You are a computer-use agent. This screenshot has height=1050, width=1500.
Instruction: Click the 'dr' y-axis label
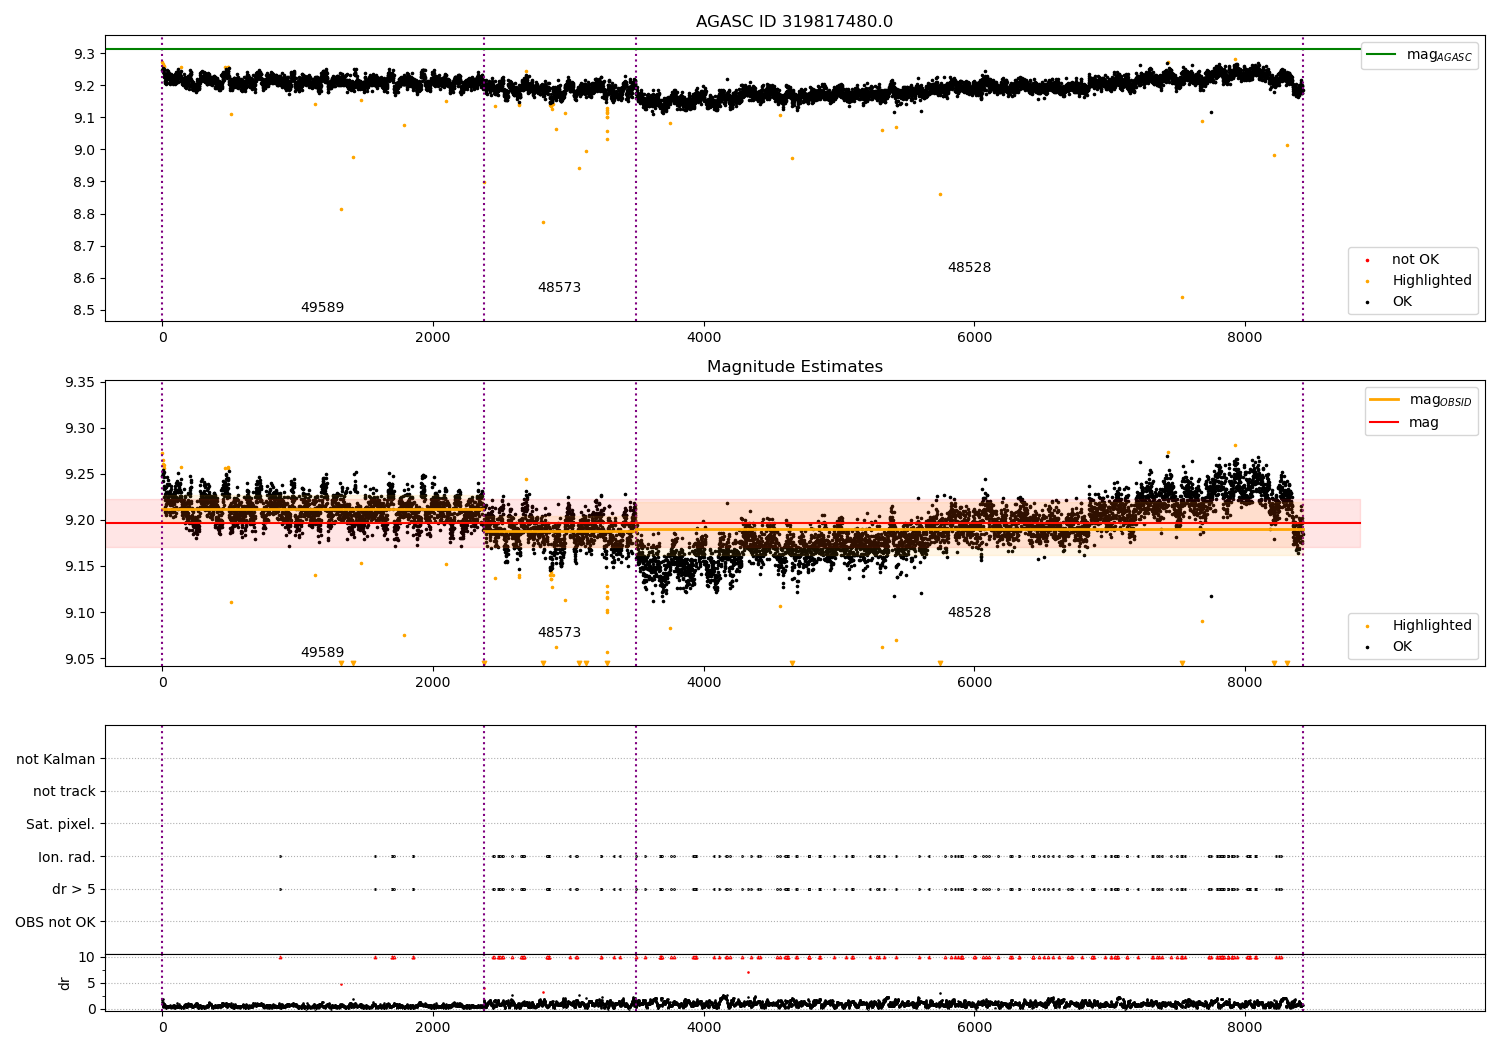tap(65, 983)
